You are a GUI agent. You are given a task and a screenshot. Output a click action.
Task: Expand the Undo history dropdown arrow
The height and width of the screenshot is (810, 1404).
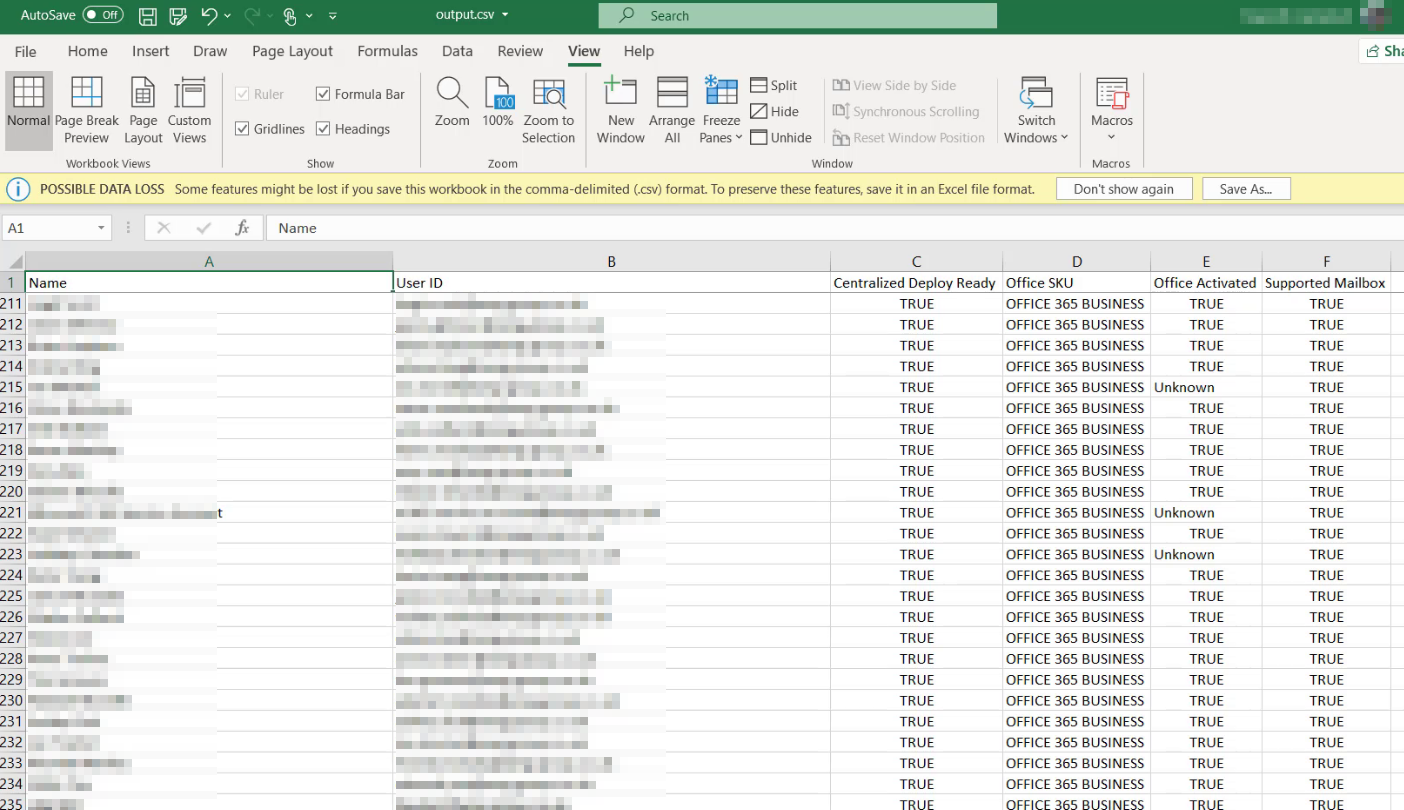pyautogui.click(x=228, y=16)
